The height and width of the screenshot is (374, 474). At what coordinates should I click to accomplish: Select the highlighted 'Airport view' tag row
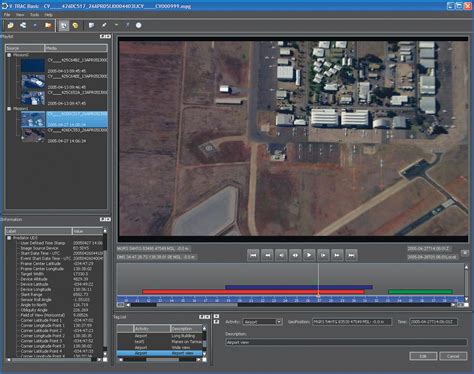pos(159,353)
